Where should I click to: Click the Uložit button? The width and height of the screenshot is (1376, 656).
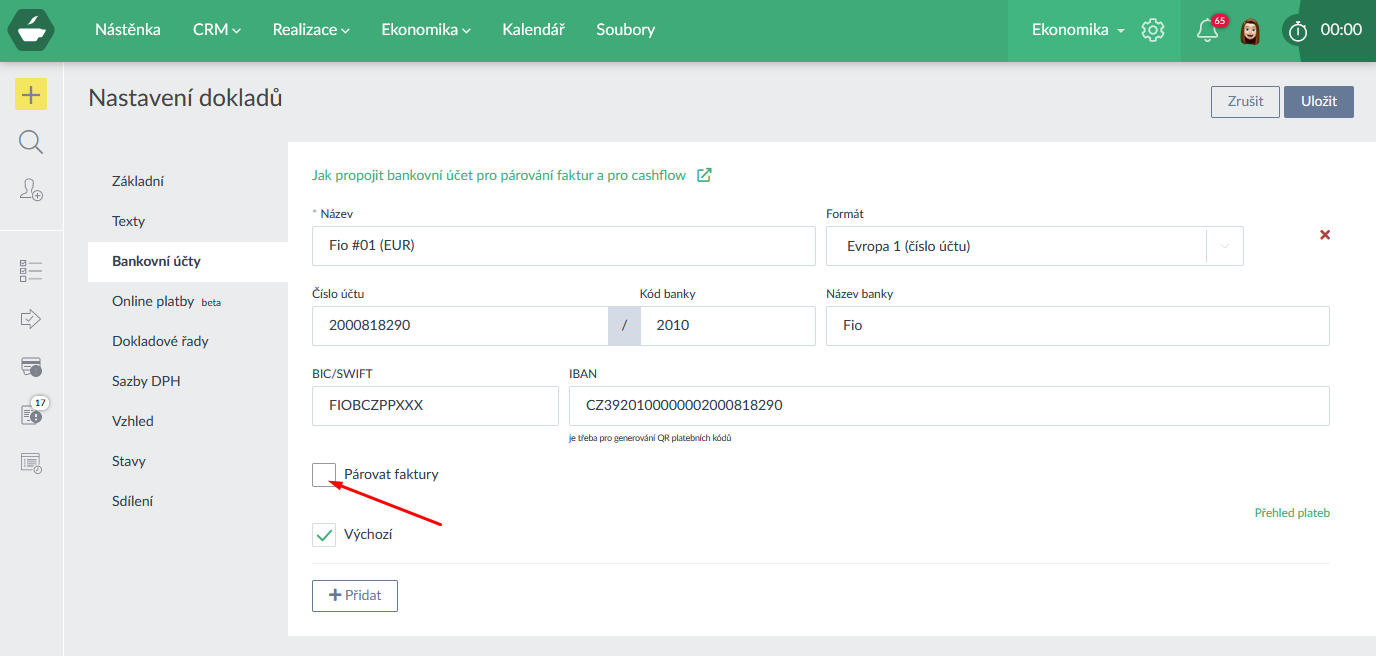1318,102
